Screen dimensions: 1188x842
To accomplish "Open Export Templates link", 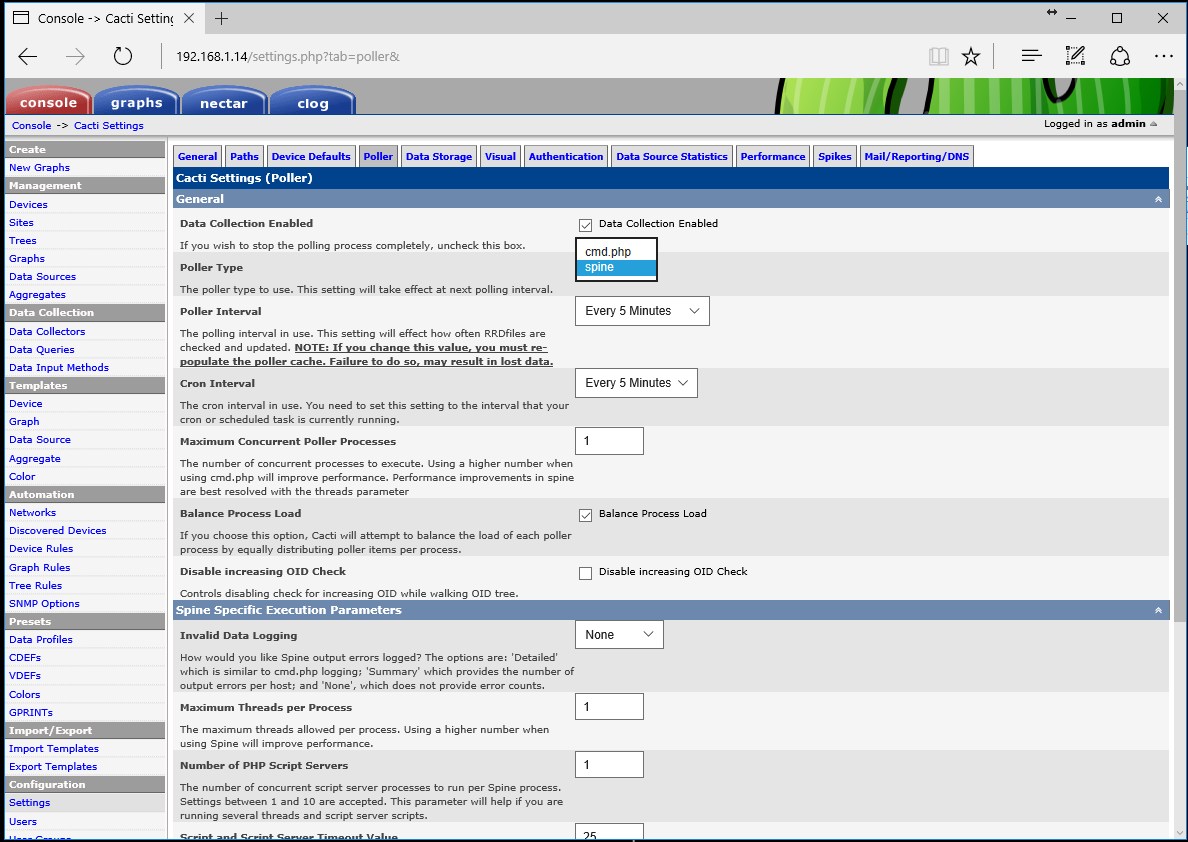I will click(53, 766).
